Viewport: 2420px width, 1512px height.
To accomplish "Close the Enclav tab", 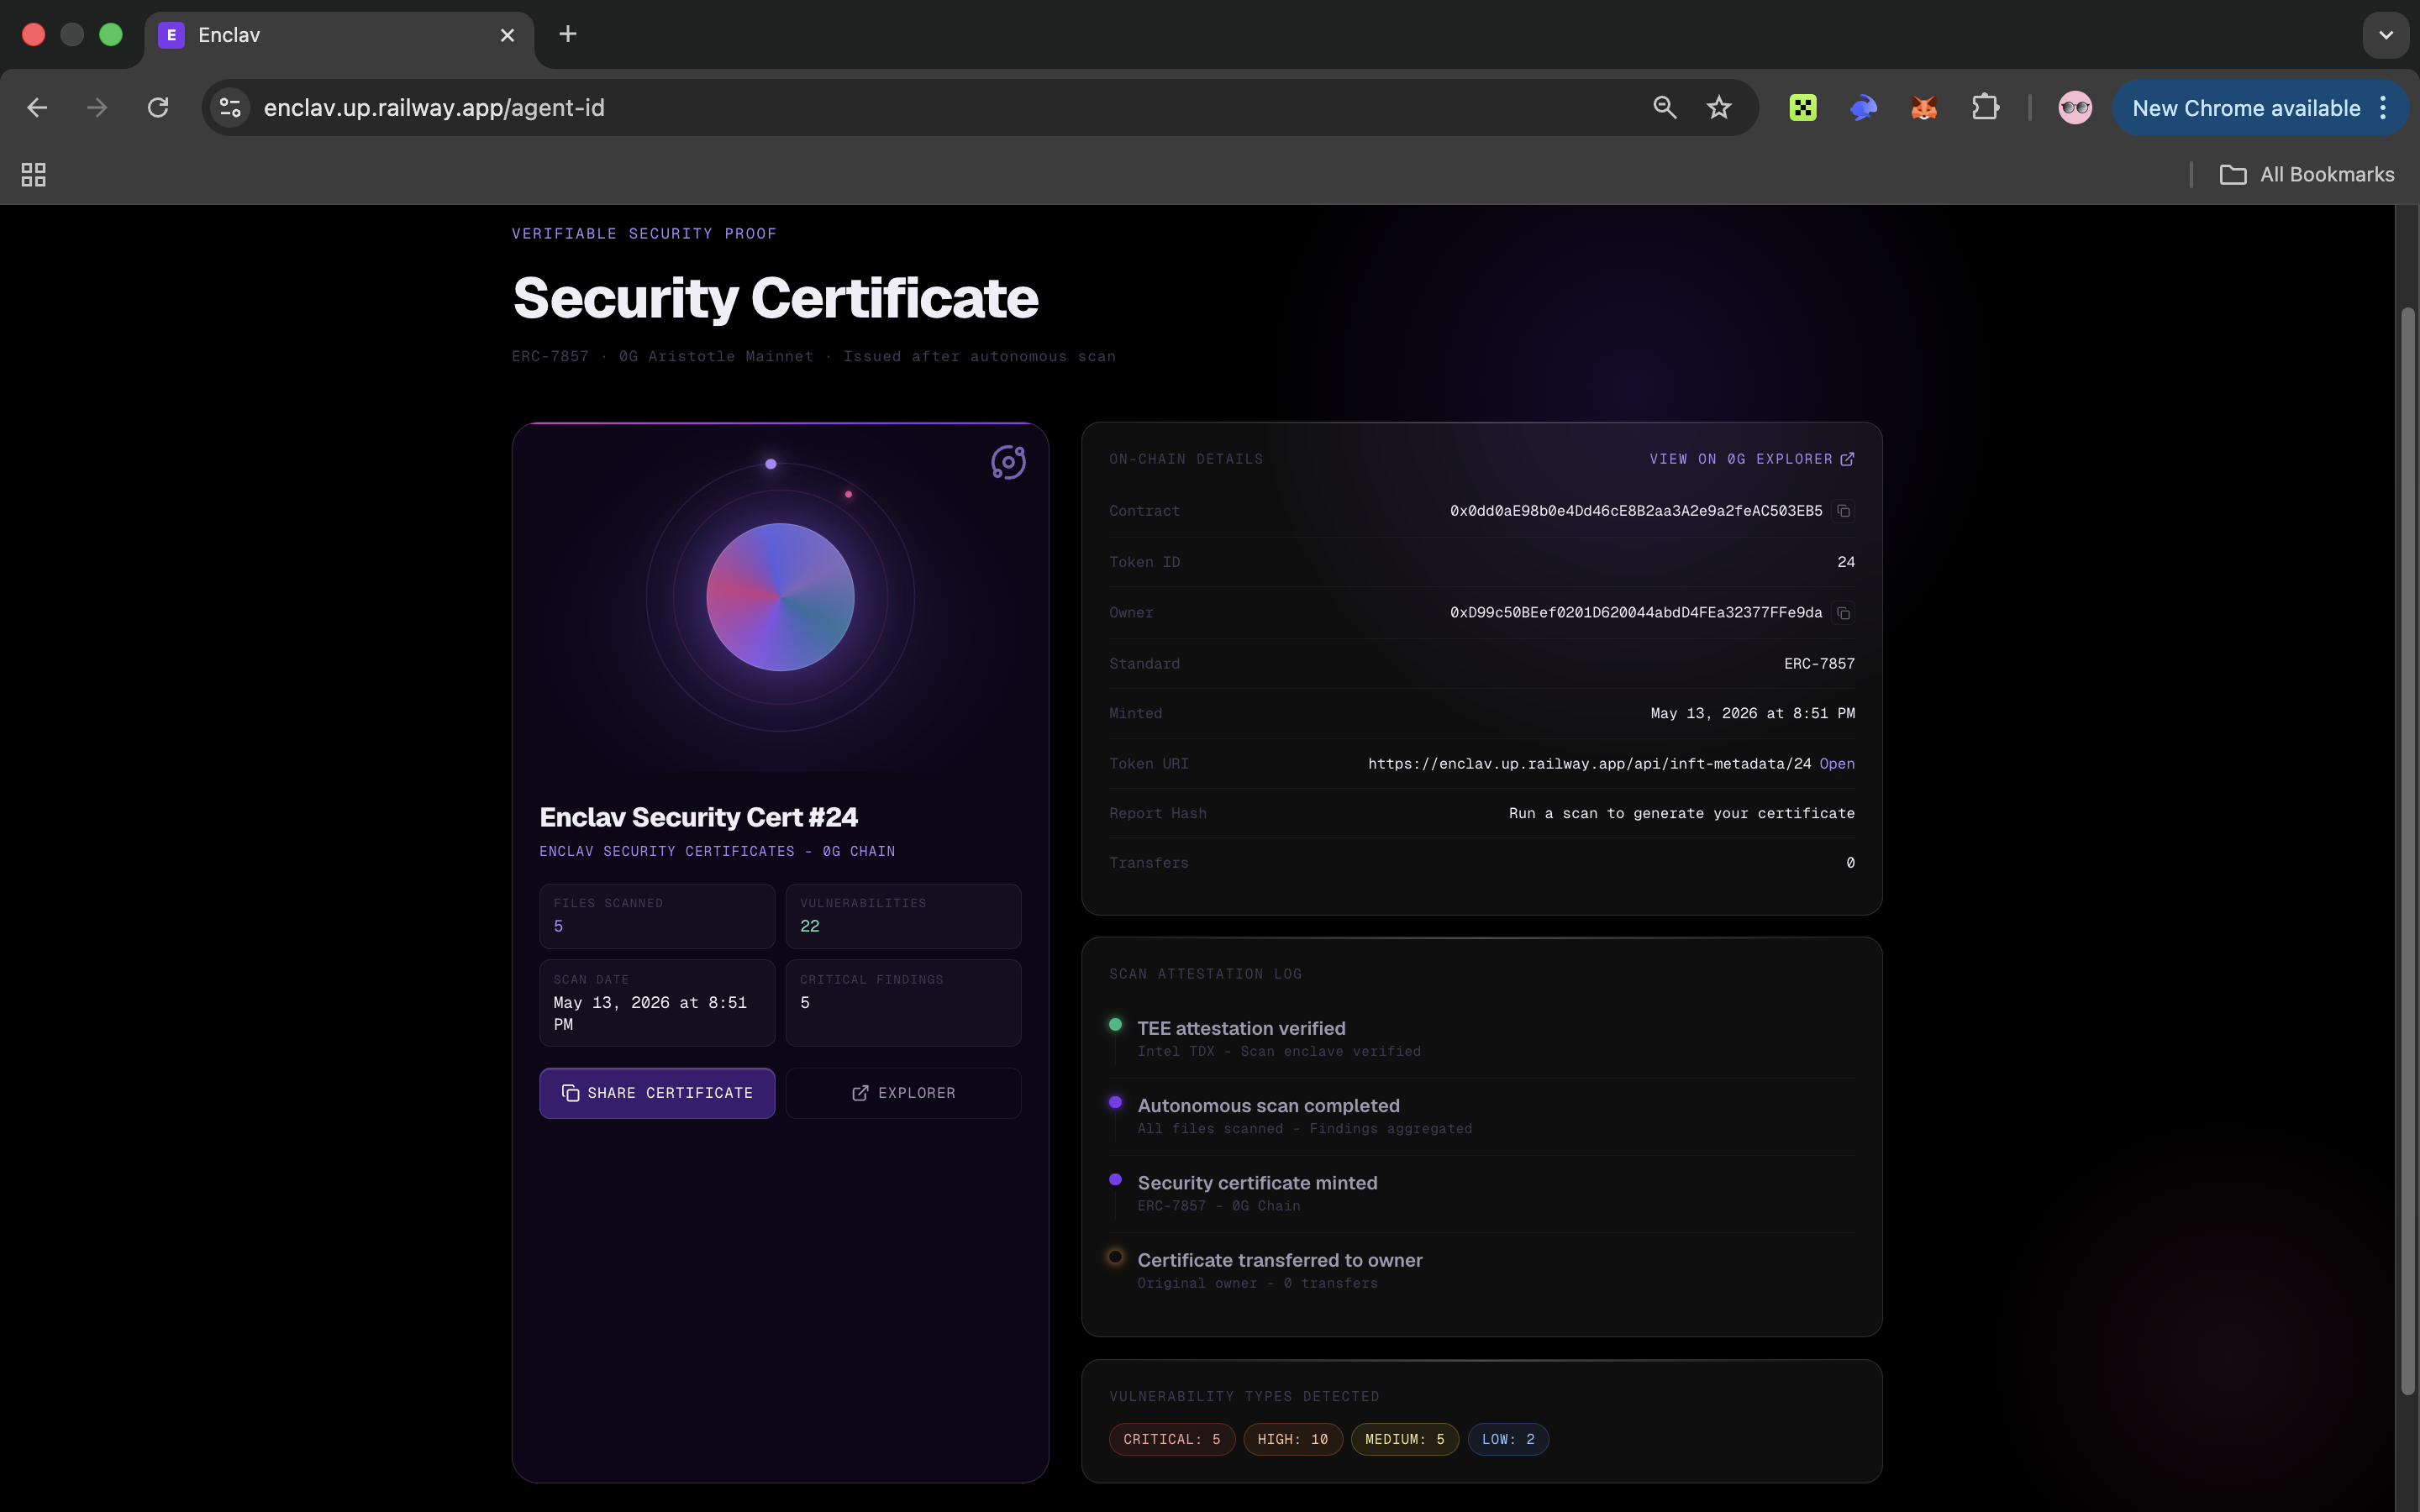I will [x=507, y=35].
